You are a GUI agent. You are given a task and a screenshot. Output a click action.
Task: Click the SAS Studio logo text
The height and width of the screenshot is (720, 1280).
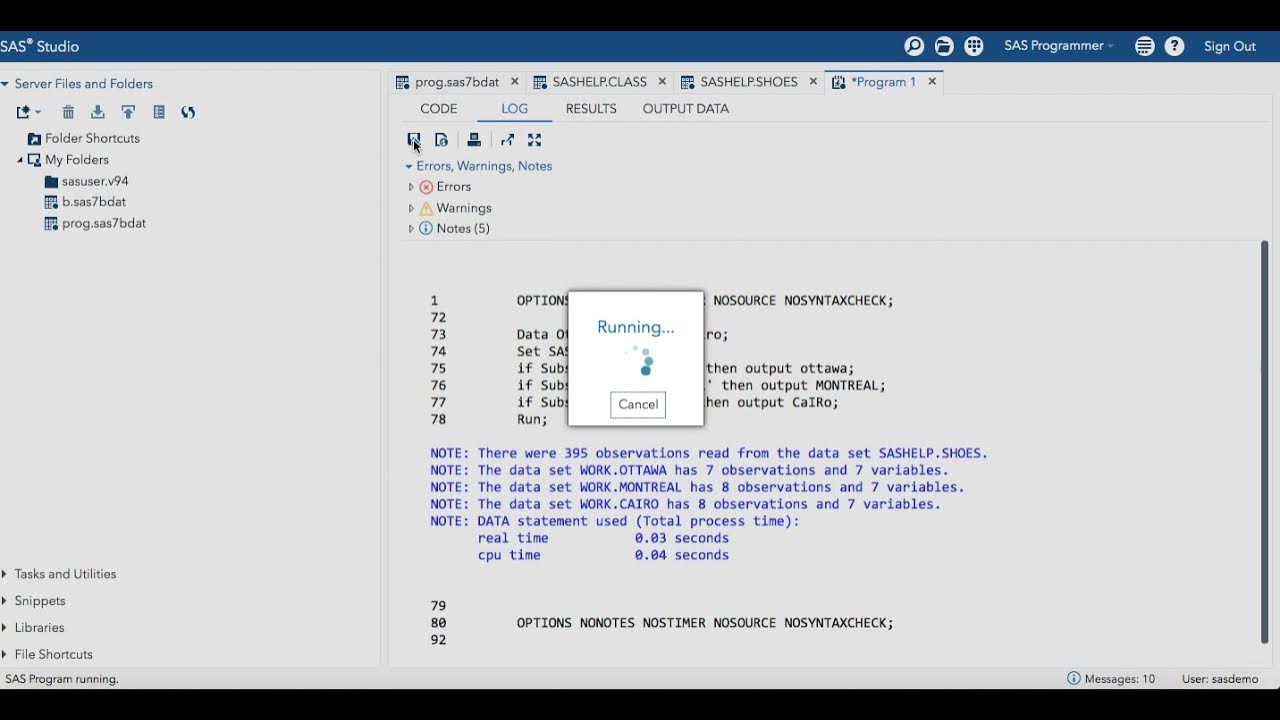(x=39, y=46)
